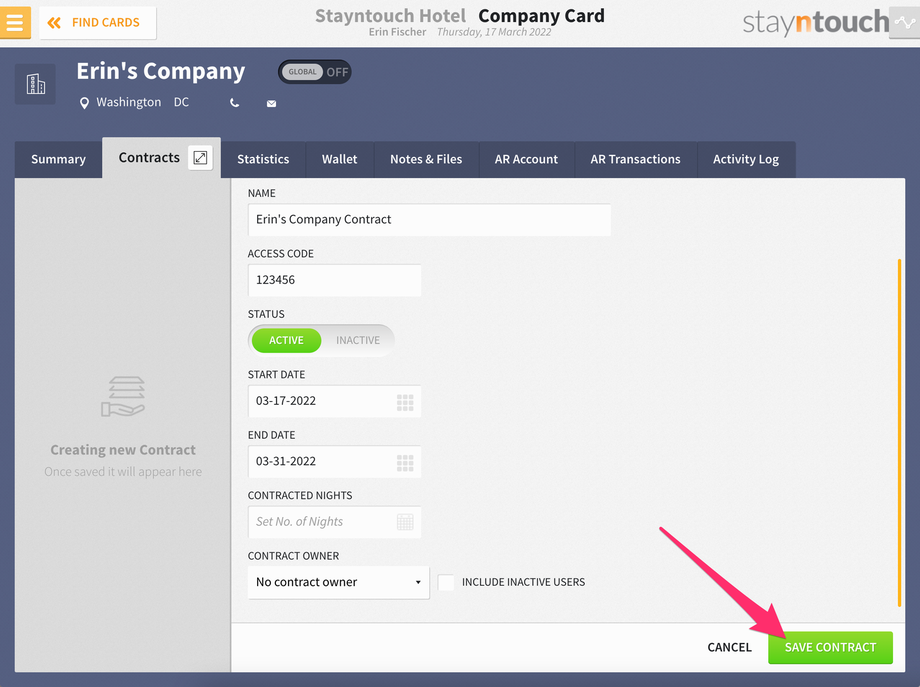
Task: Cancel the new contract
Action: [729, 647]
